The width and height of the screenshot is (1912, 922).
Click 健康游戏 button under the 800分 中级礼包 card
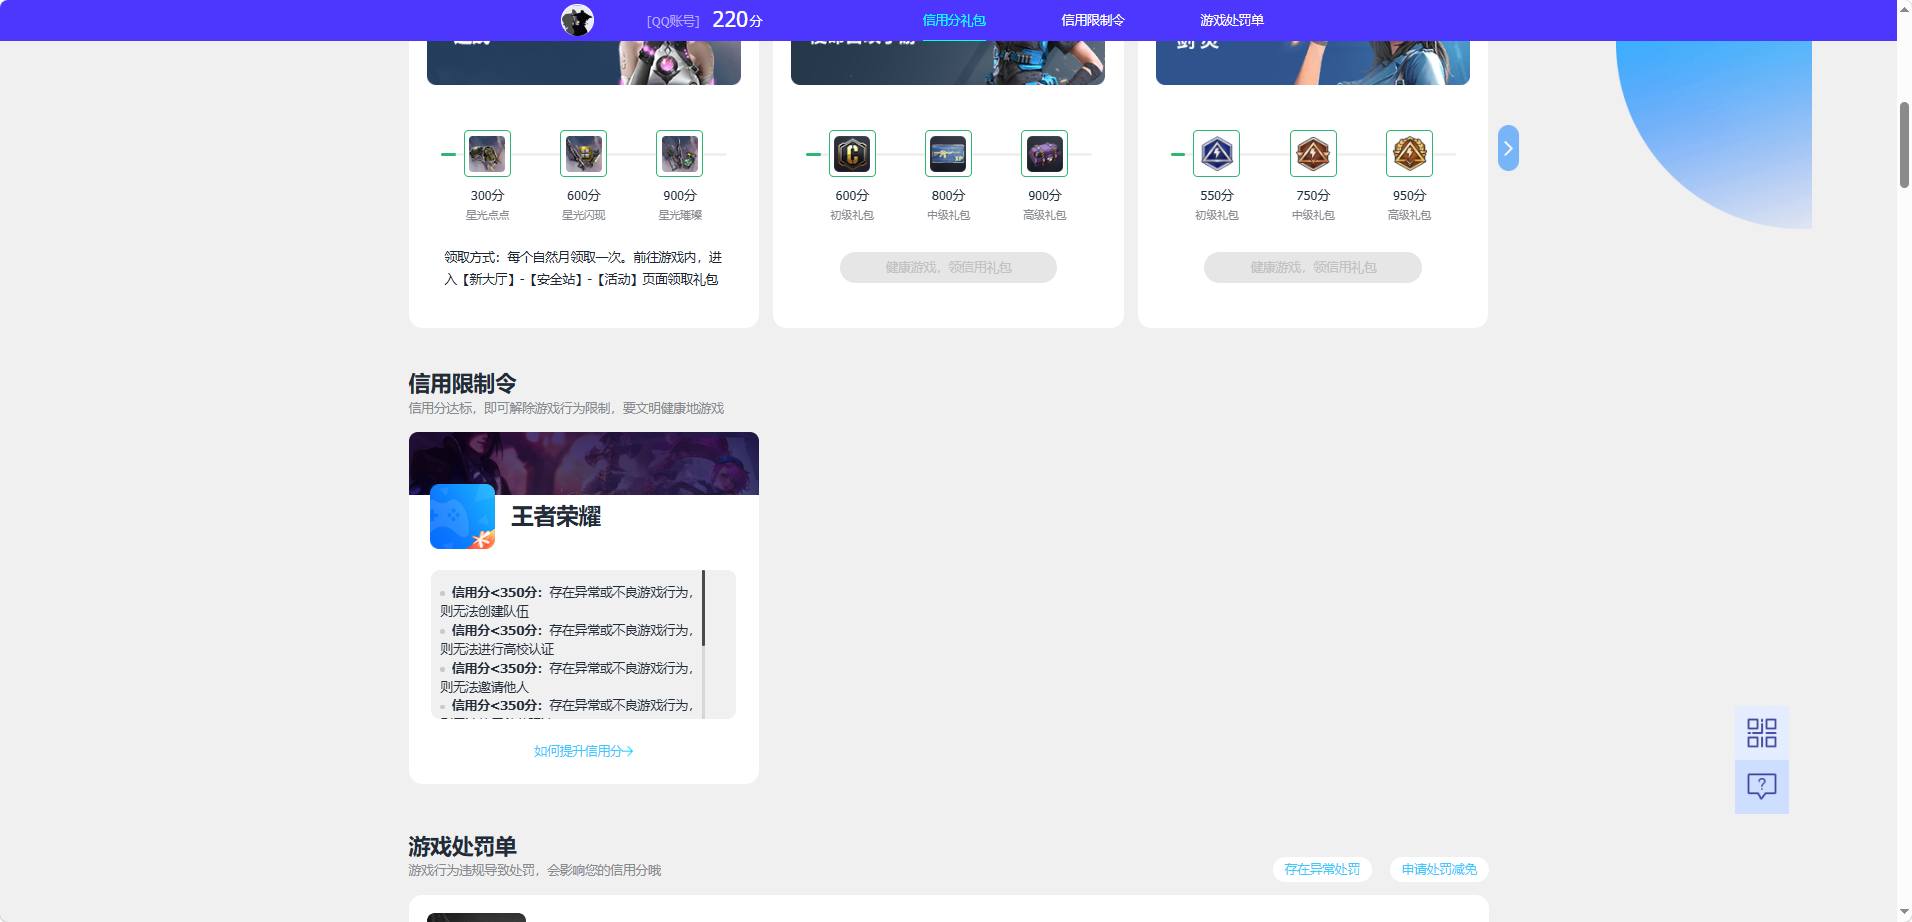coord(948,267)
